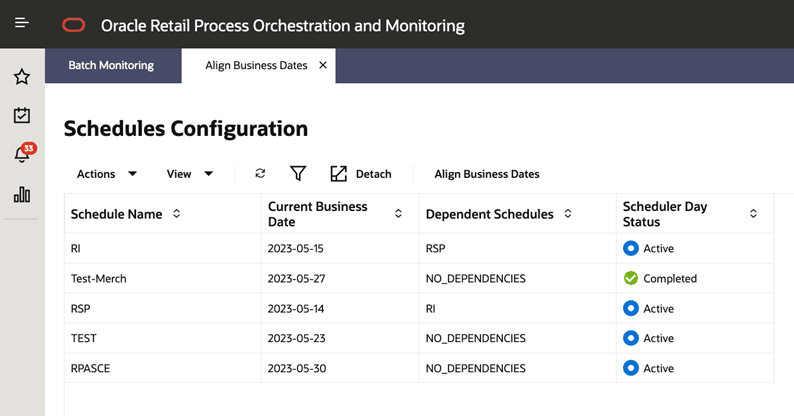794x416 pixels.
Task: Click the red Oracle logo
Action: click(x=73, y=25)
